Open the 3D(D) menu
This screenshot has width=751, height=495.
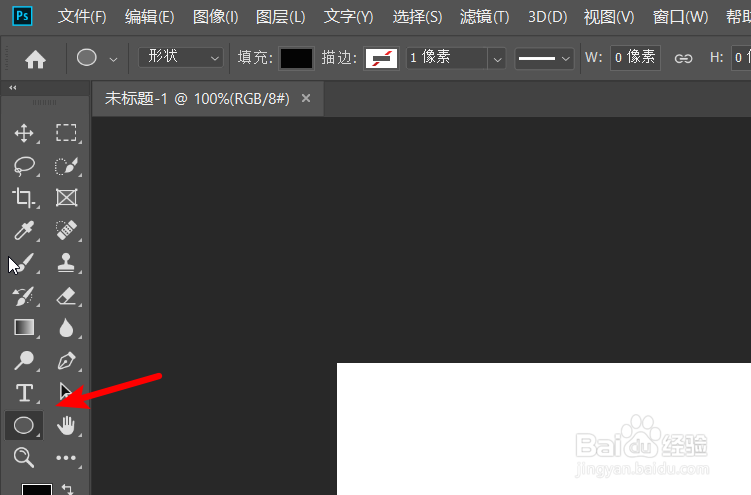tap(547, 17)
